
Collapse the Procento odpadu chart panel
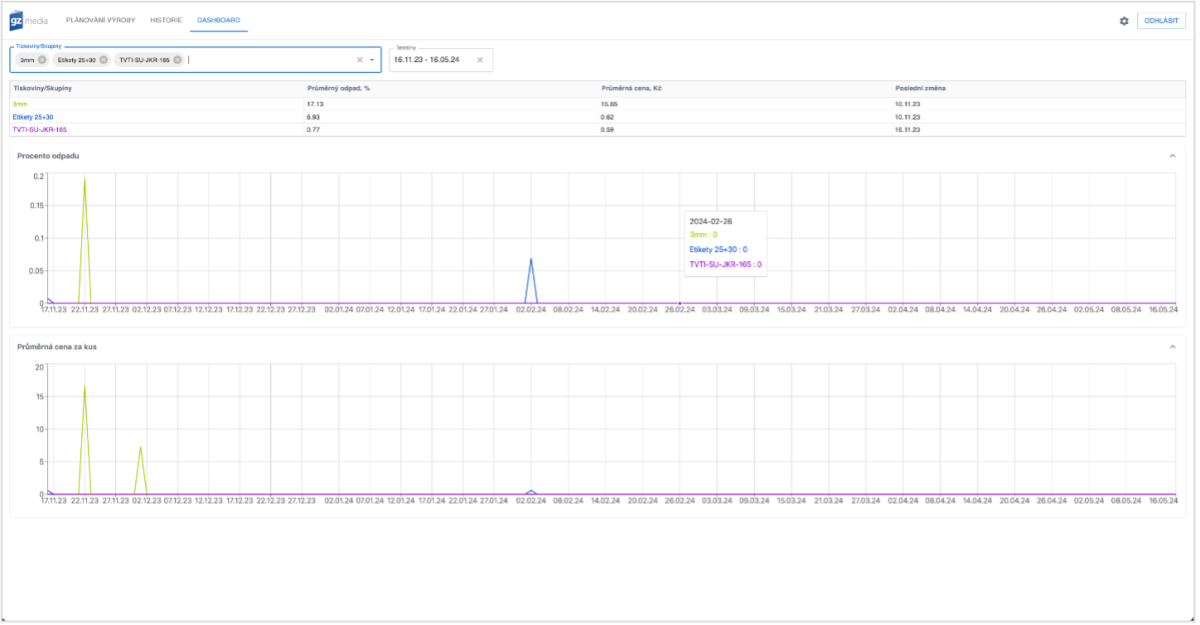tap(1173, 156)
